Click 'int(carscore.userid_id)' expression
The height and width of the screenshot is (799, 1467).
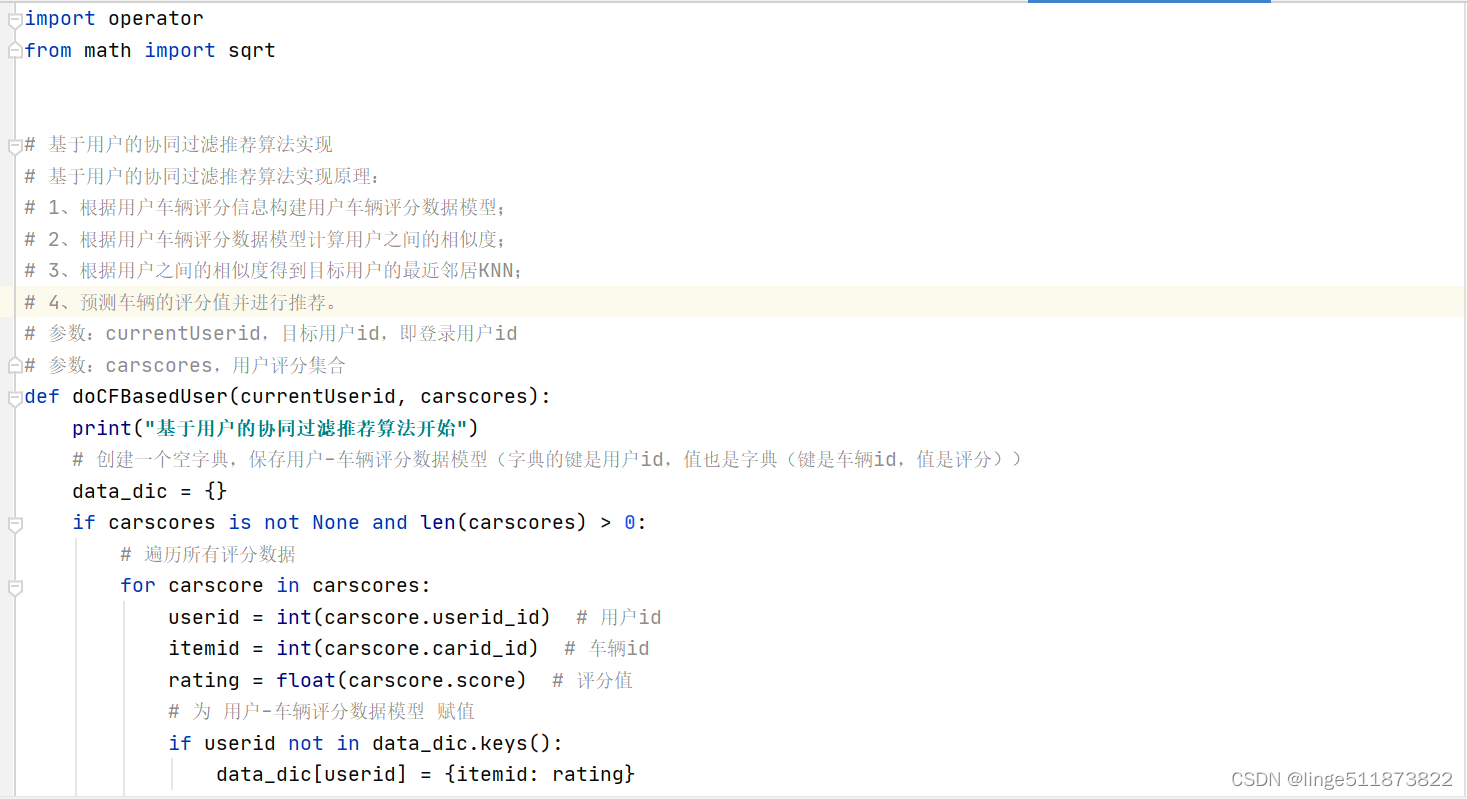(414, 617)
